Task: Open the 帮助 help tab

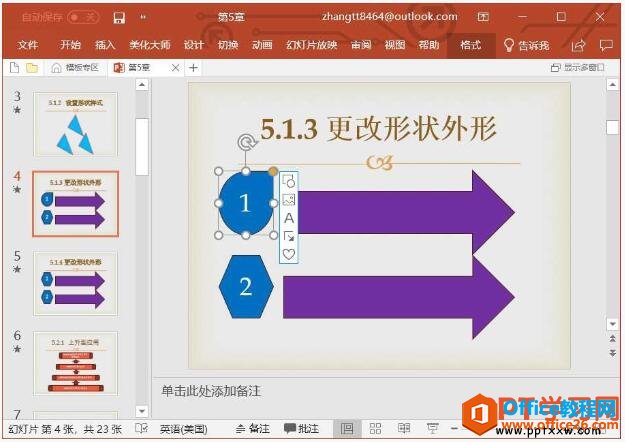Action: pos(429,45)
